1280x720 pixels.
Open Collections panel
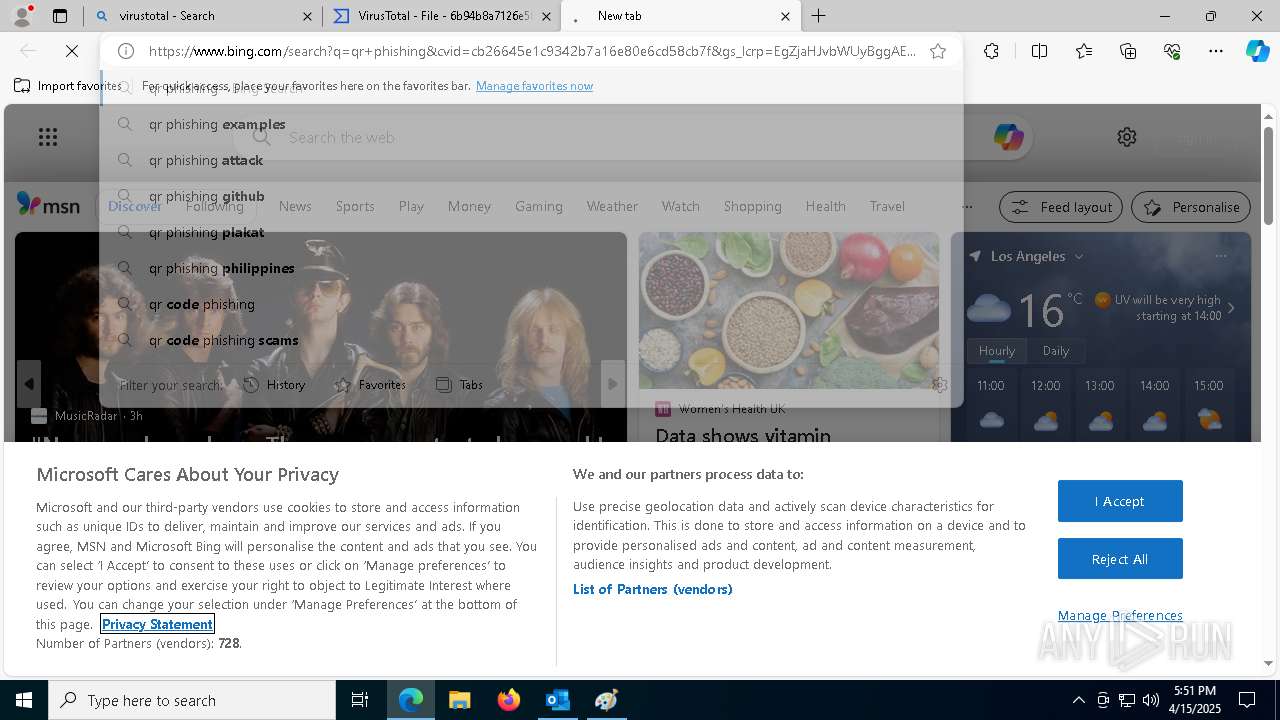(x=1128, y=51)
